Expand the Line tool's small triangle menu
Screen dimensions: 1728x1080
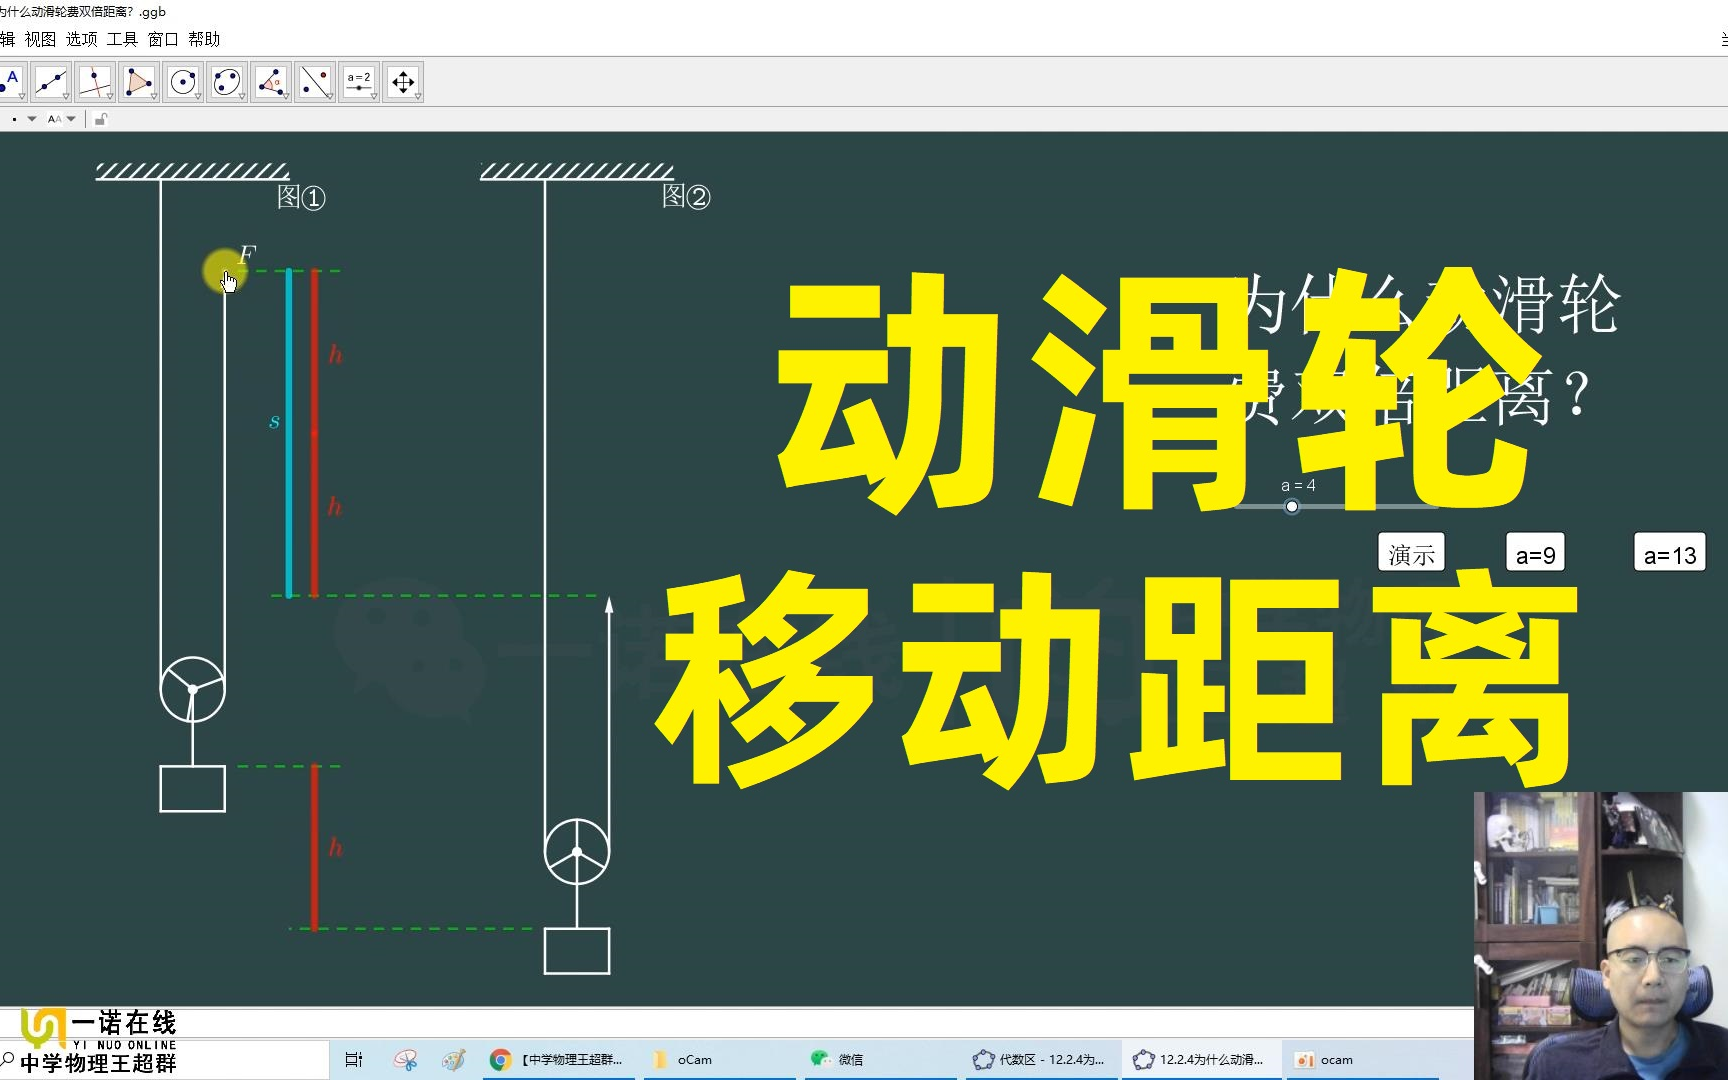66,97
